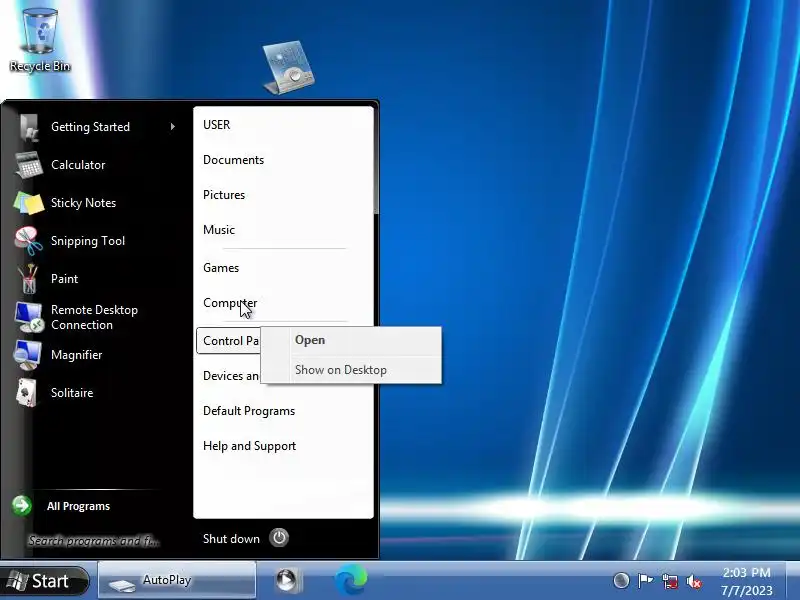The height and width of the screenshot is (600, 800).
Task: Open Calculator from the Start menu
Action: [78, 165]
